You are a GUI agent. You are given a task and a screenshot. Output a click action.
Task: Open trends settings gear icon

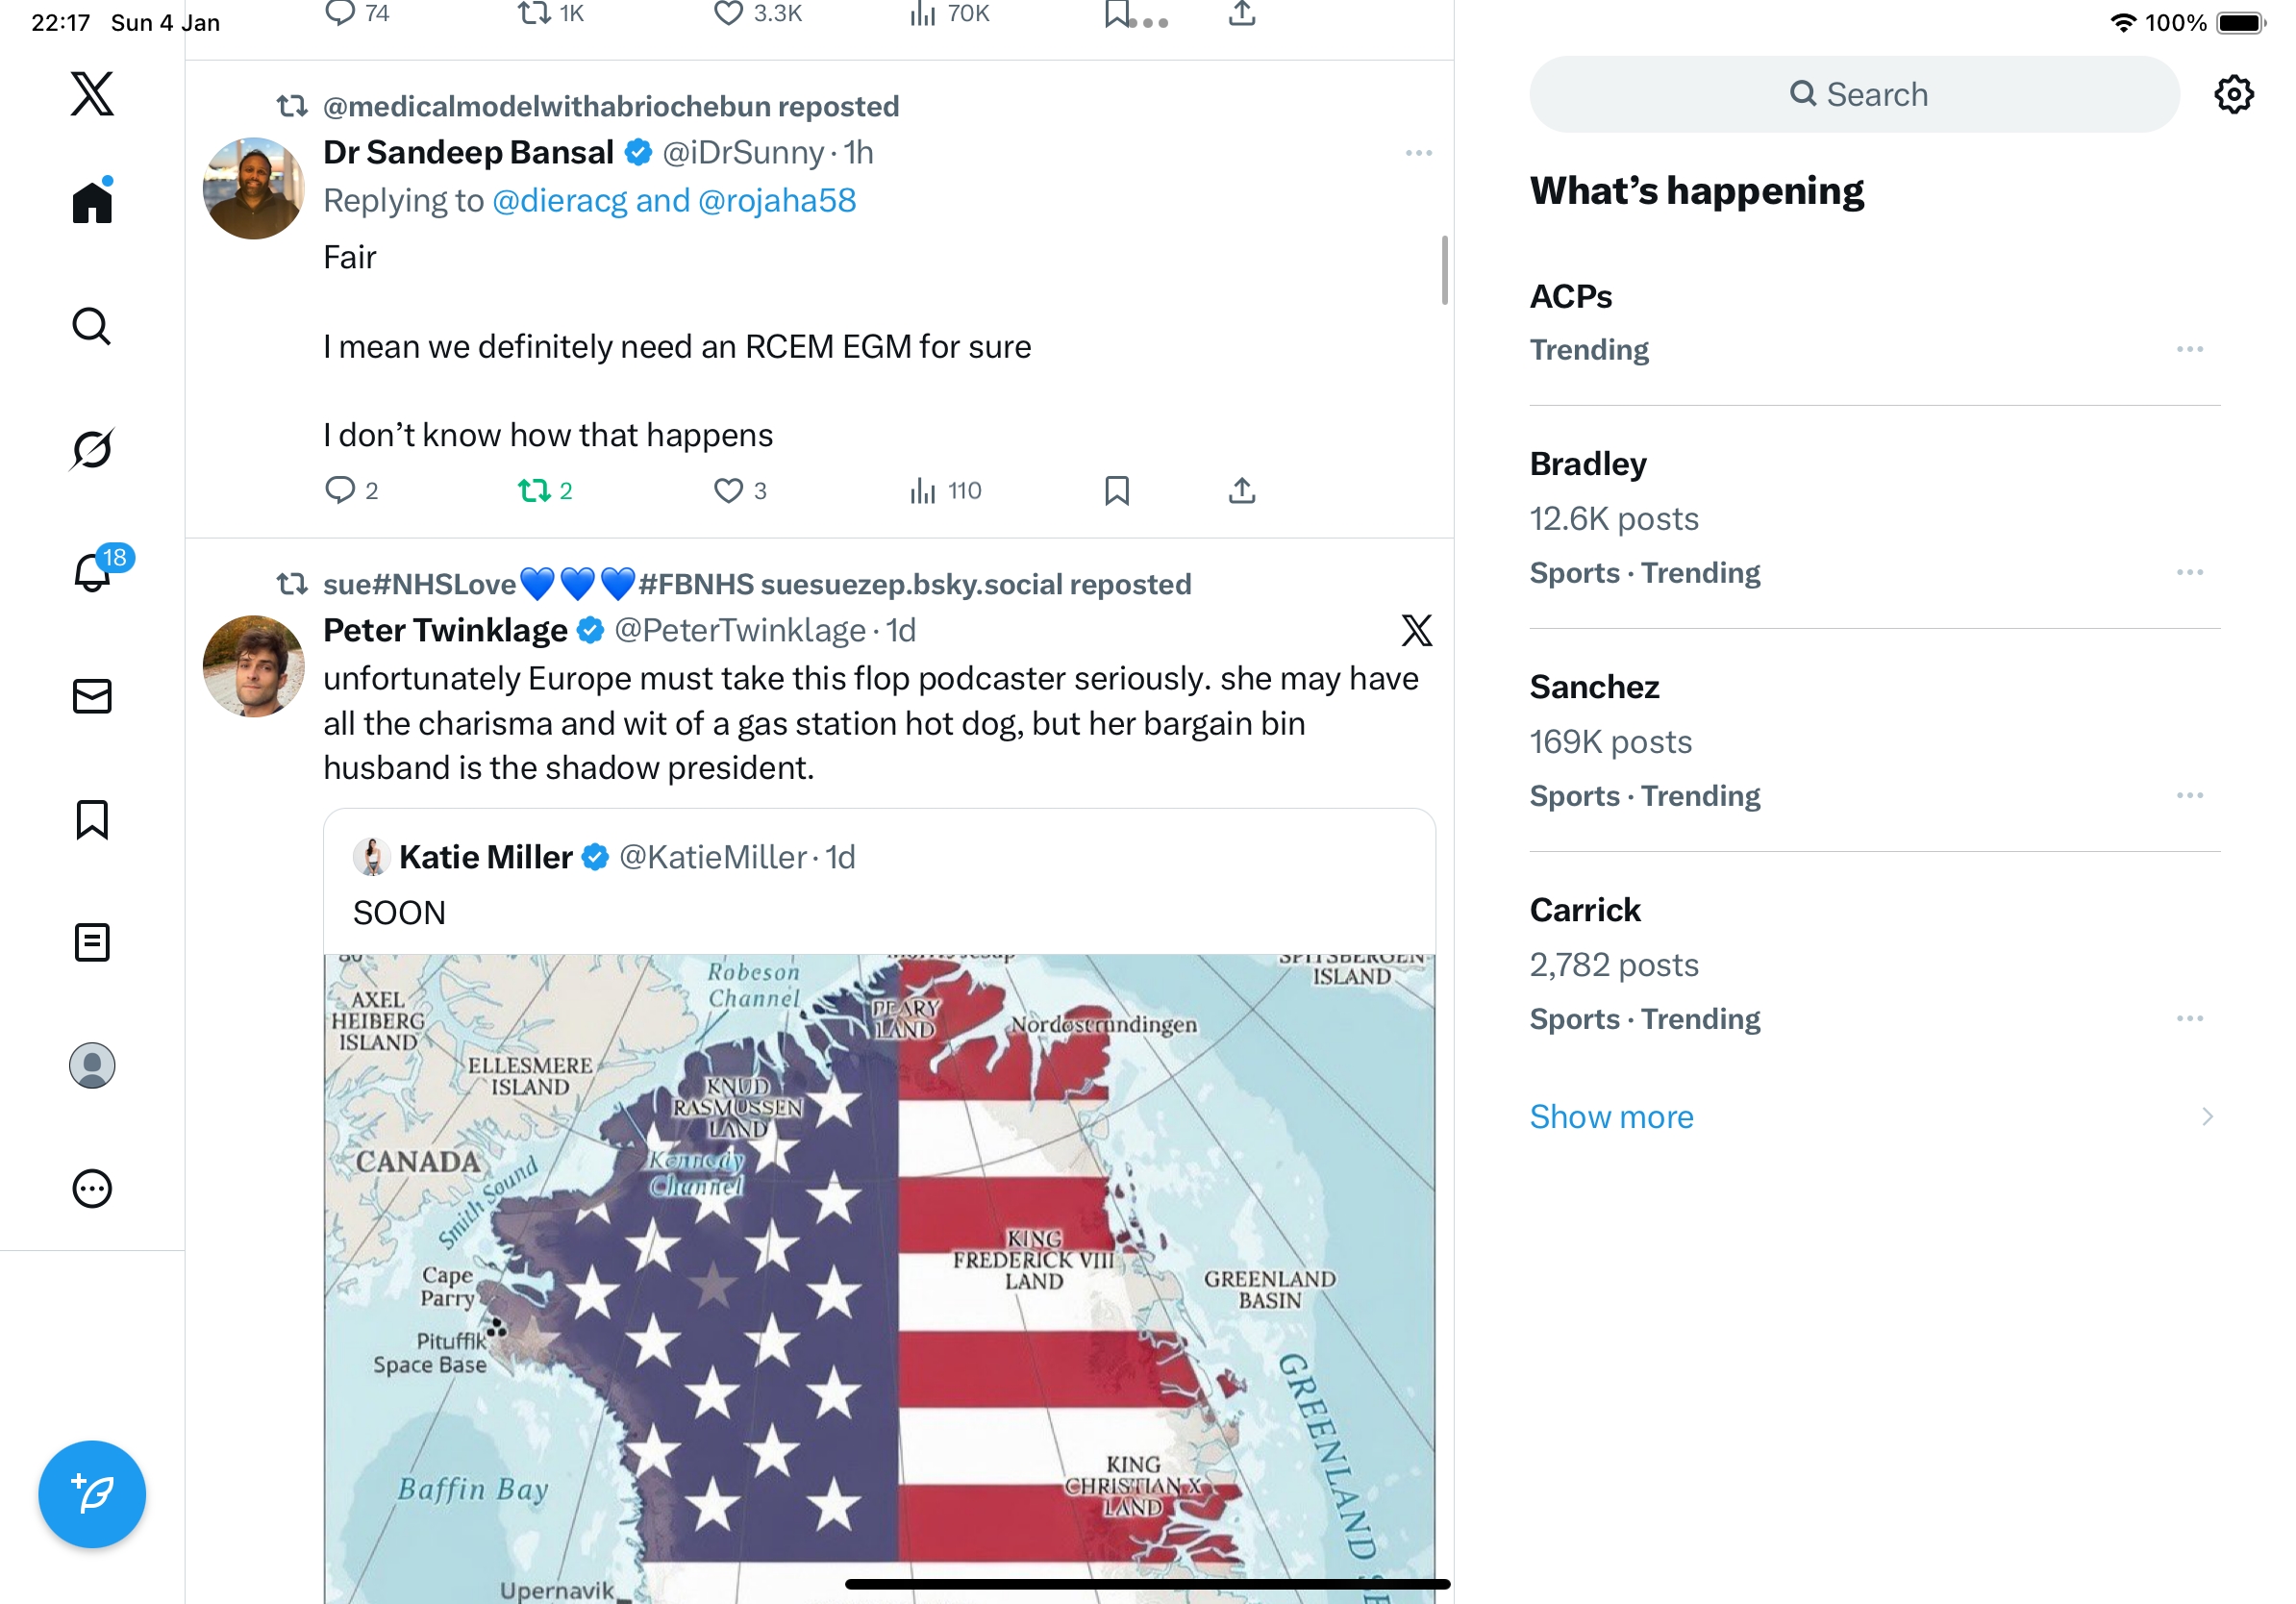coord(2233,94)
